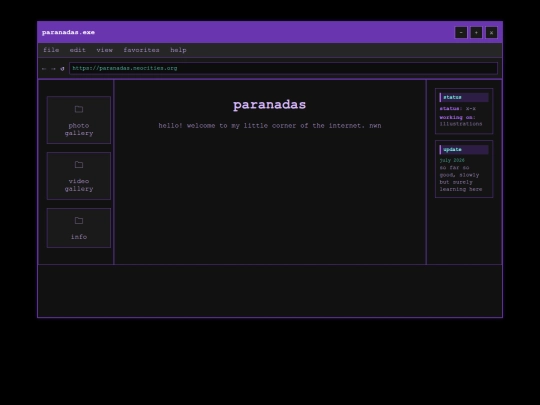Open the edit menu
The image size is (540, 405).
click(x=77, y=50)
